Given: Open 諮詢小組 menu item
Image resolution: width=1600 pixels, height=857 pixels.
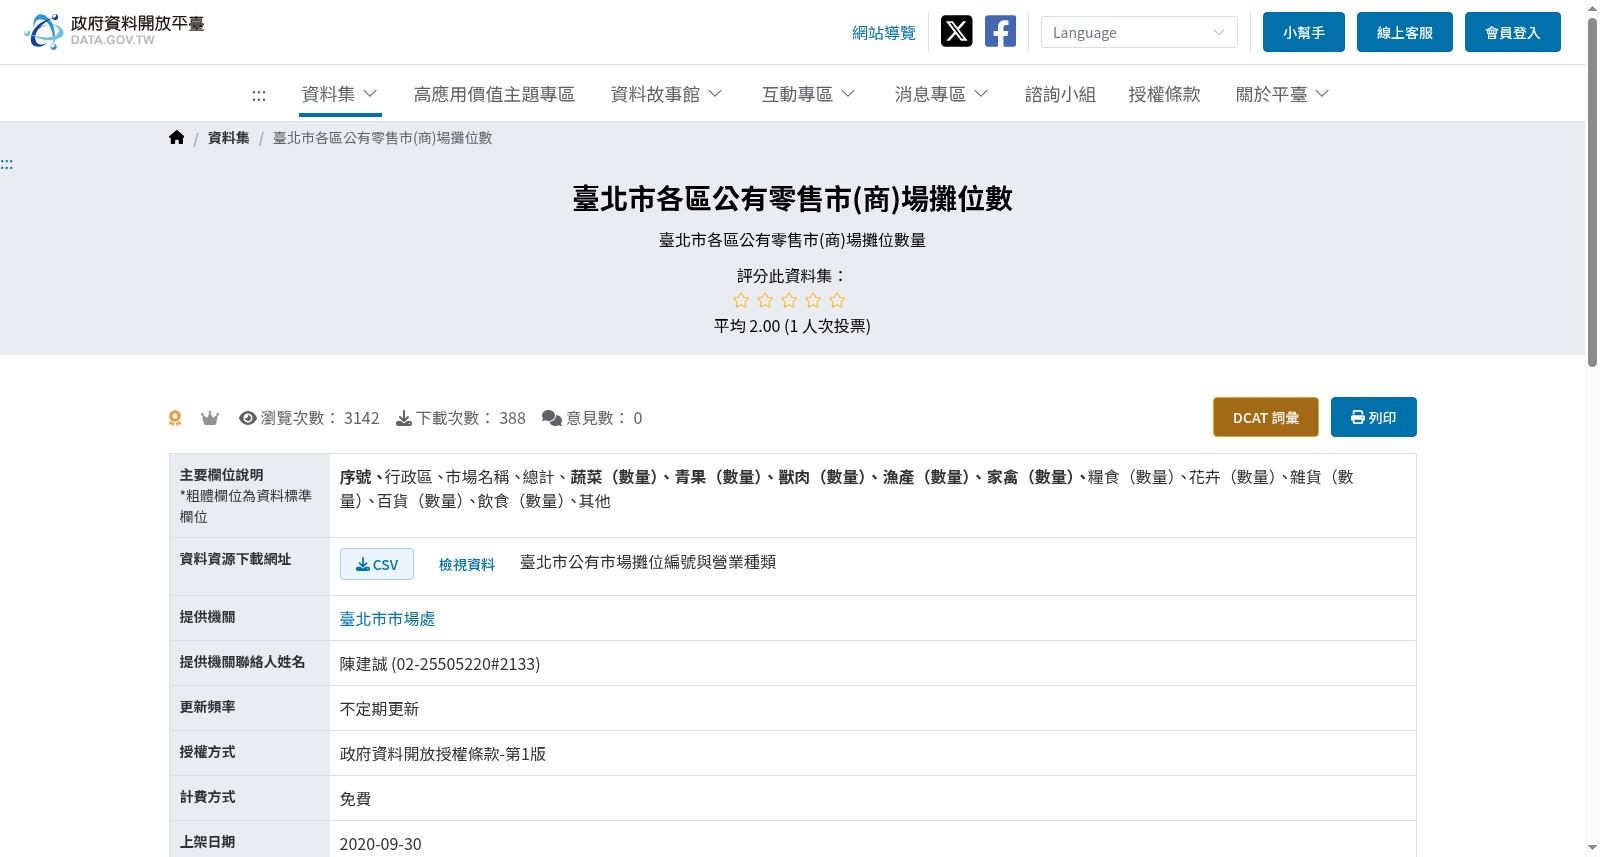Looking at the screenshot, I should pos(1060,94).
